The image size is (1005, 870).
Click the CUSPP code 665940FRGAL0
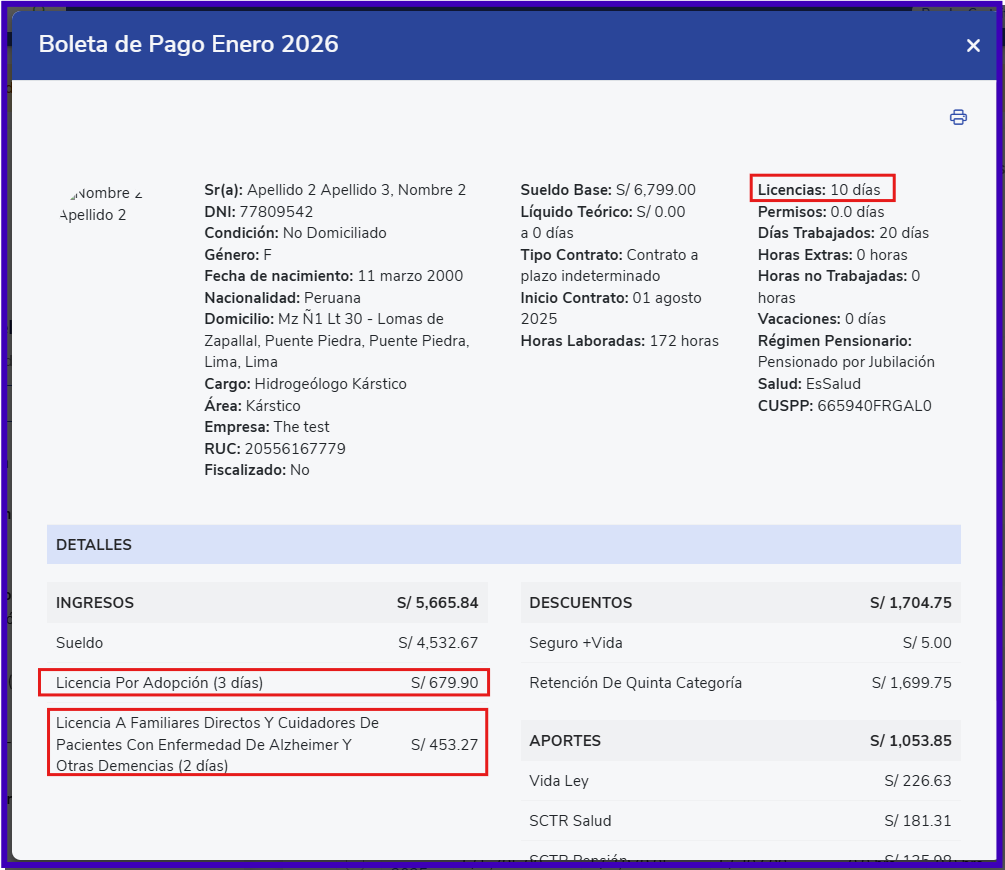pyautogui.click(x=873, y=406)
